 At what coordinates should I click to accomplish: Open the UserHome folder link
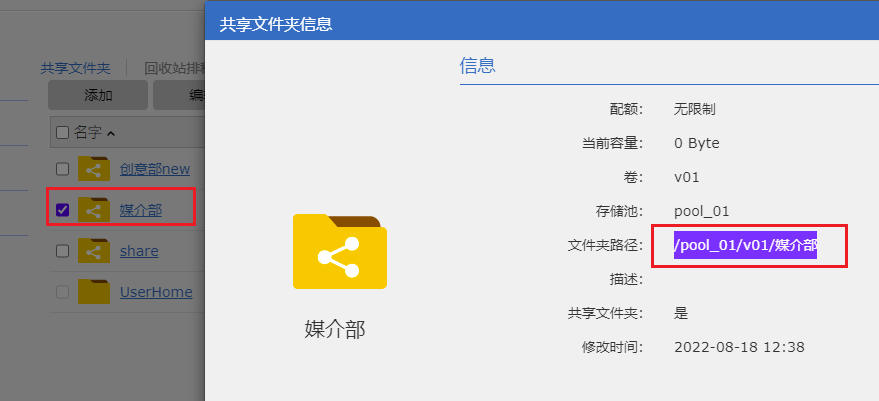click(155, 292)
